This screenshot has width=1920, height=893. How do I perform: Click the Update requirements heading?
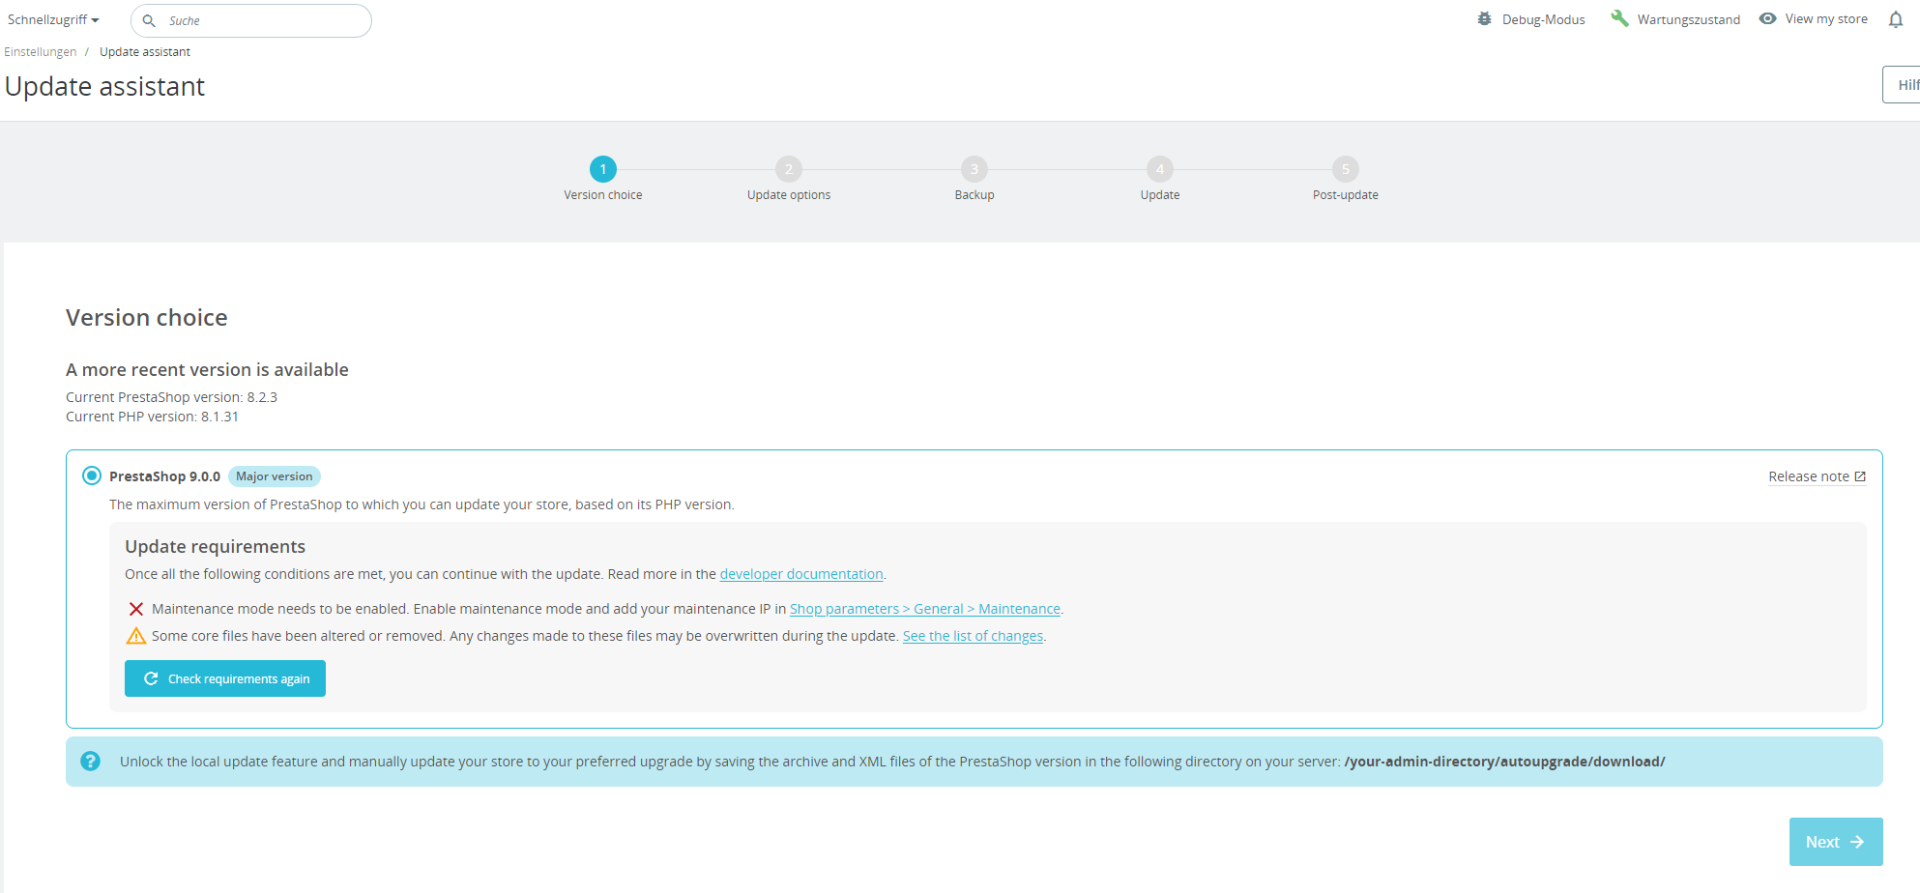coord(215,547)
